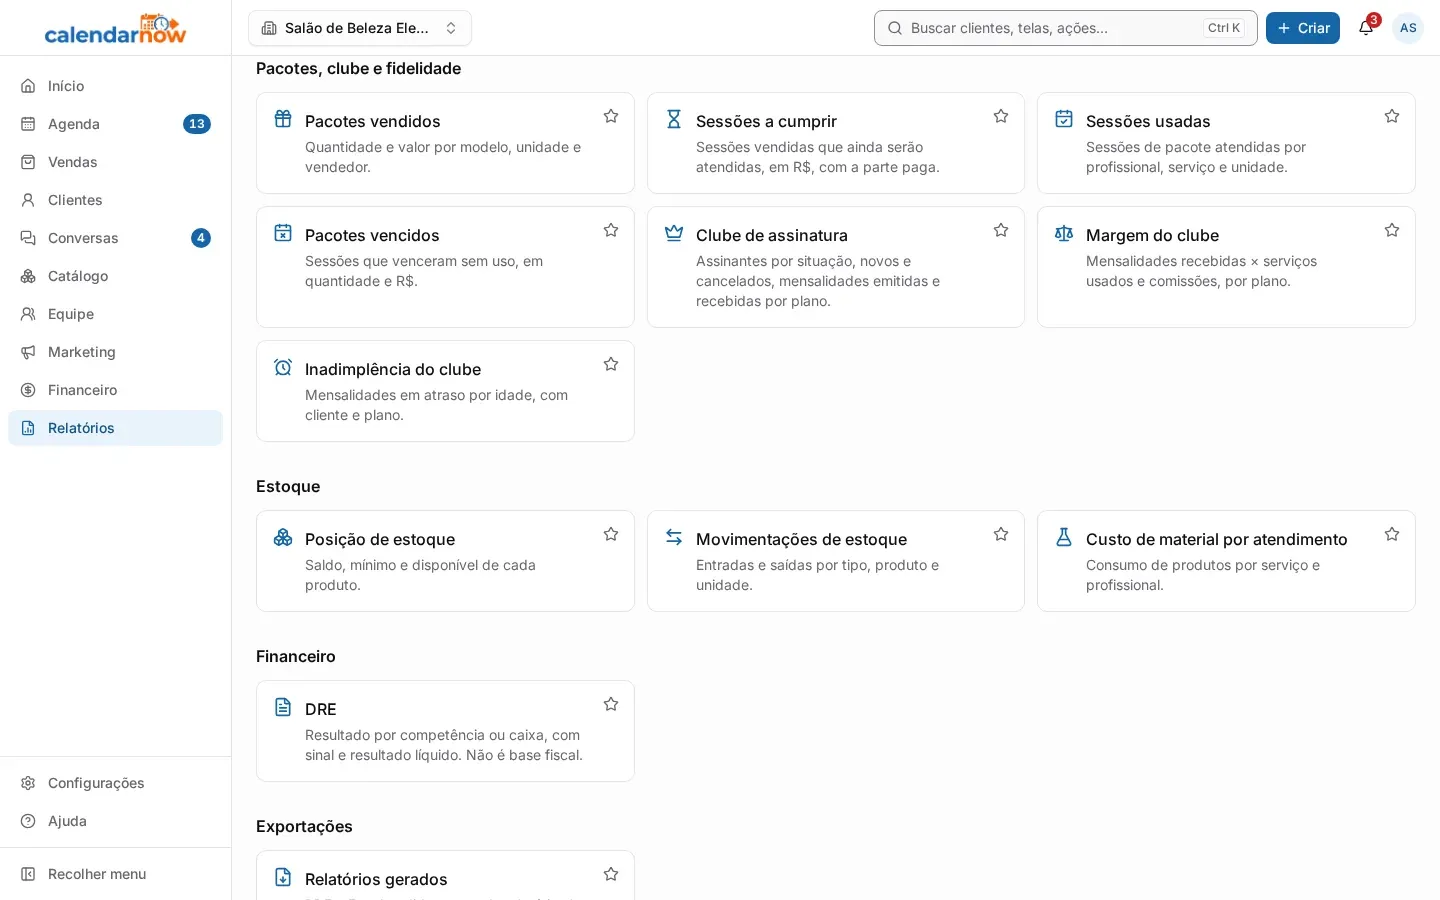The width and height of the screenshot is (1440, 900).
Task: Click the Custo de material flask icon
Action: [x=1064, y=537]
